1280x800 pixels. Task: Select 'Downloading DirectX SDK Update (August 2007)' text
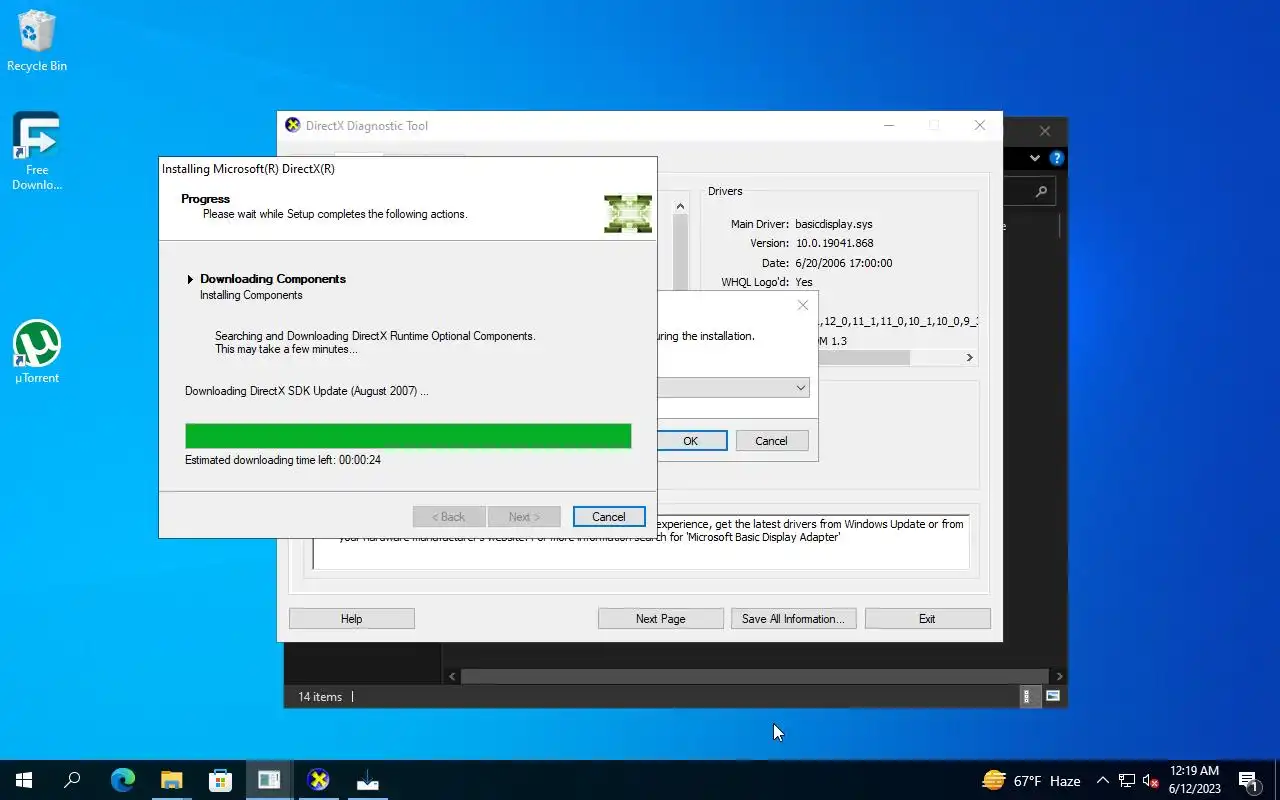306,391
